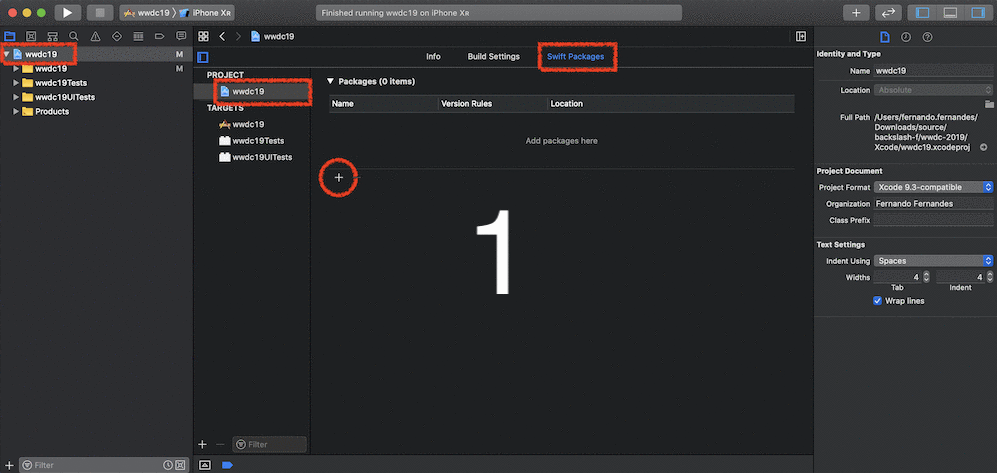Collapse the Packages (0 items) section
This screenshot has height=473, width=997.
[330, 81]
